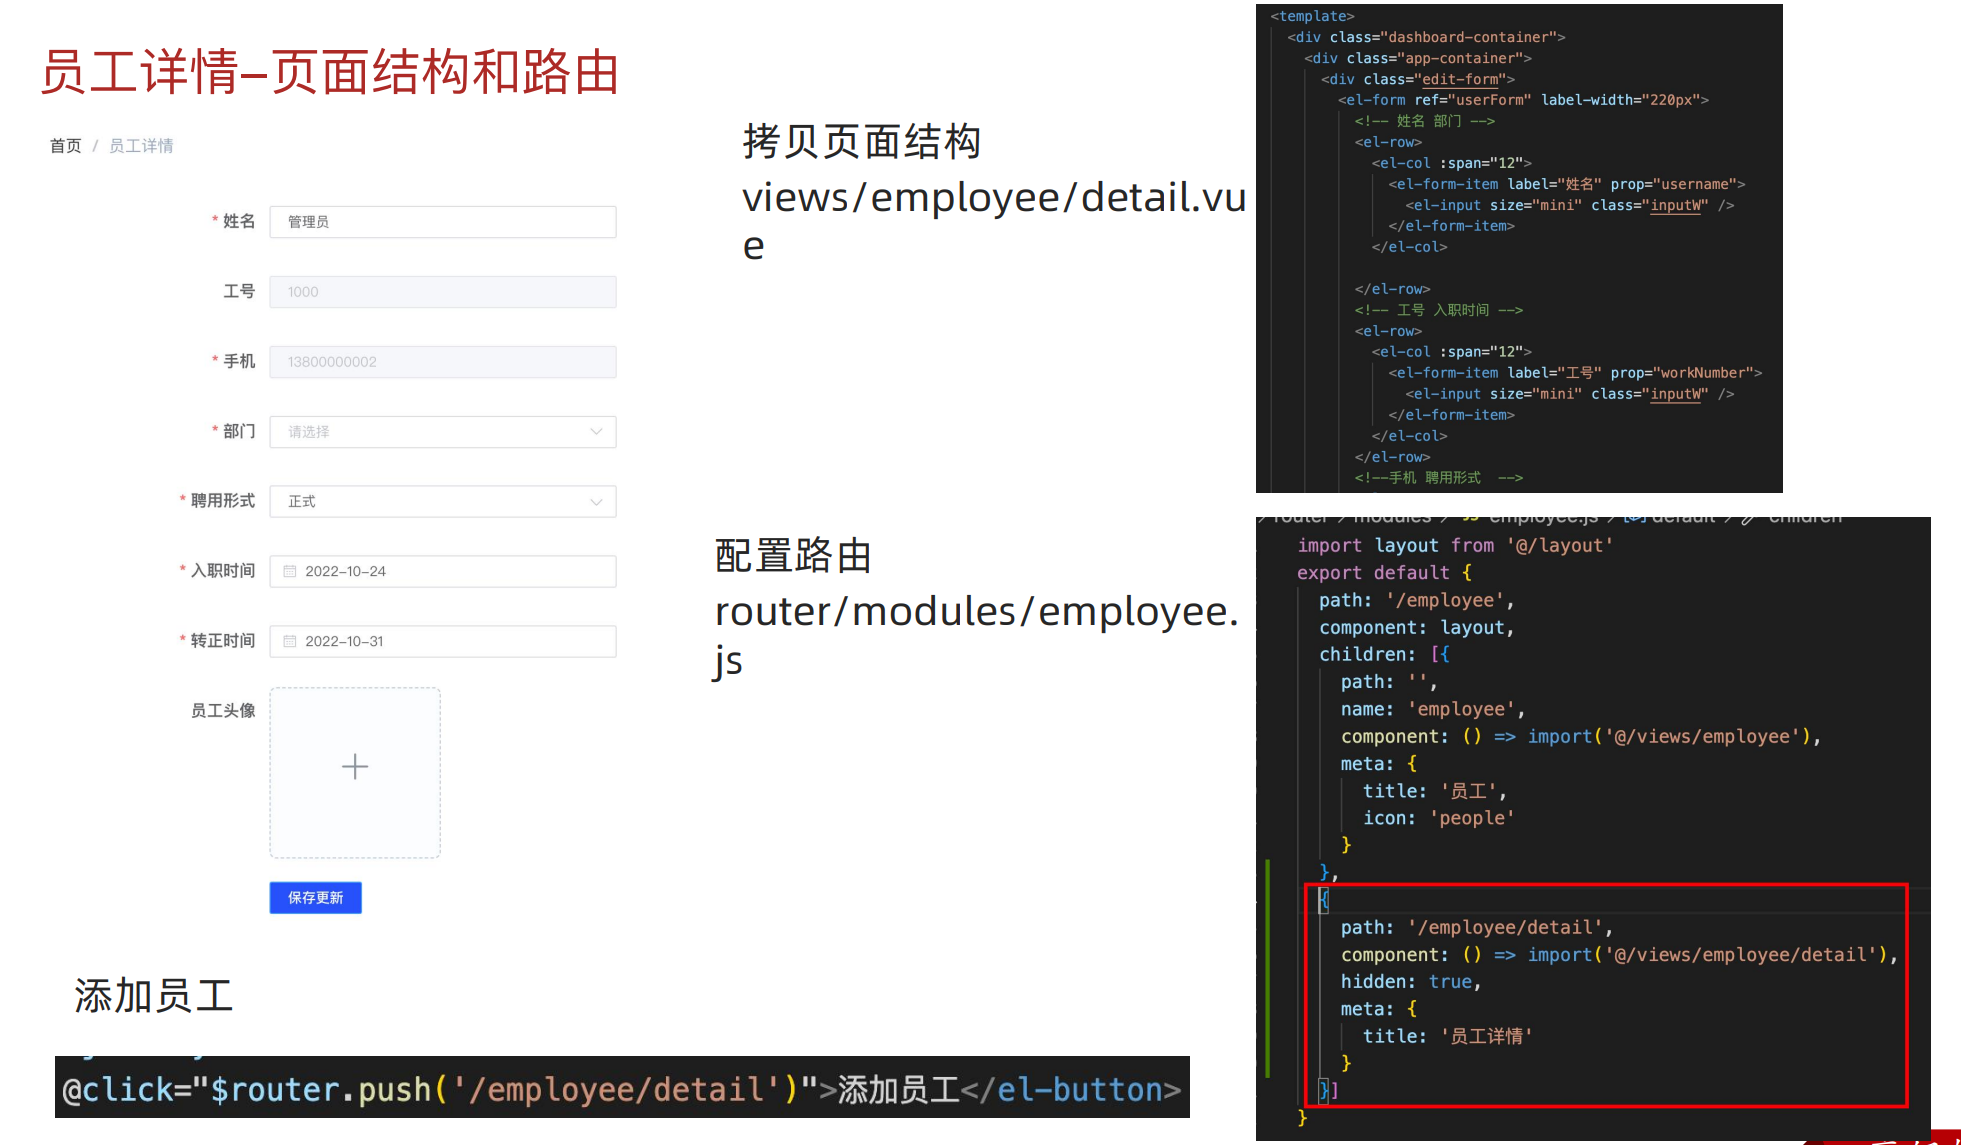This screenshot has height=1145, width=1961.
Task: Click 'modules' in the editor breadcrumb path
Action: tap(1392, 517)
